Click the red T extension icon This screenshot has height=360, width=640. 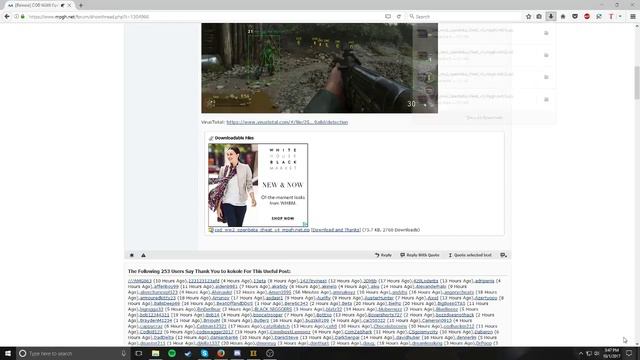[x=611, y=17]
